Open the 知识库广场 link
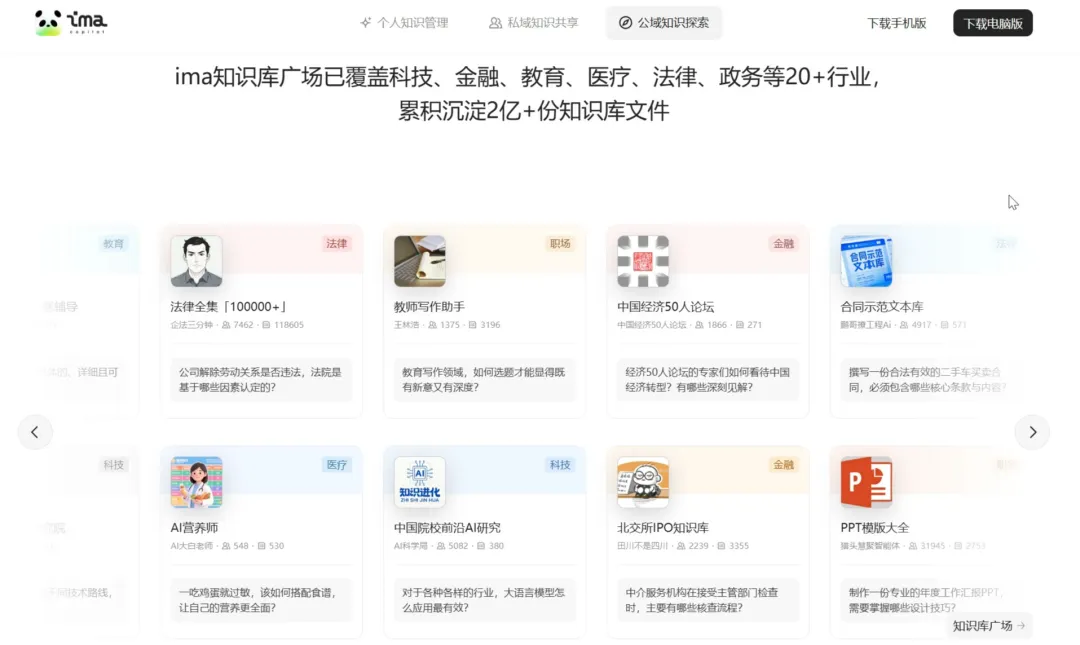This screenshot has width=1080, height=645. coord(988,626)
